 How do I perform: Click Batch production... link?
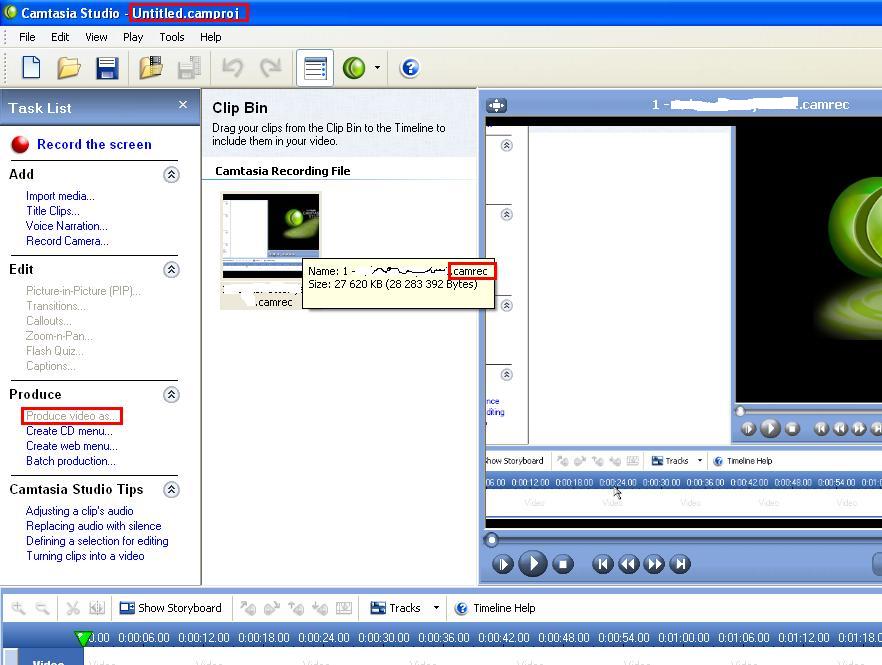pyautogui.click(x=71, y=461)
